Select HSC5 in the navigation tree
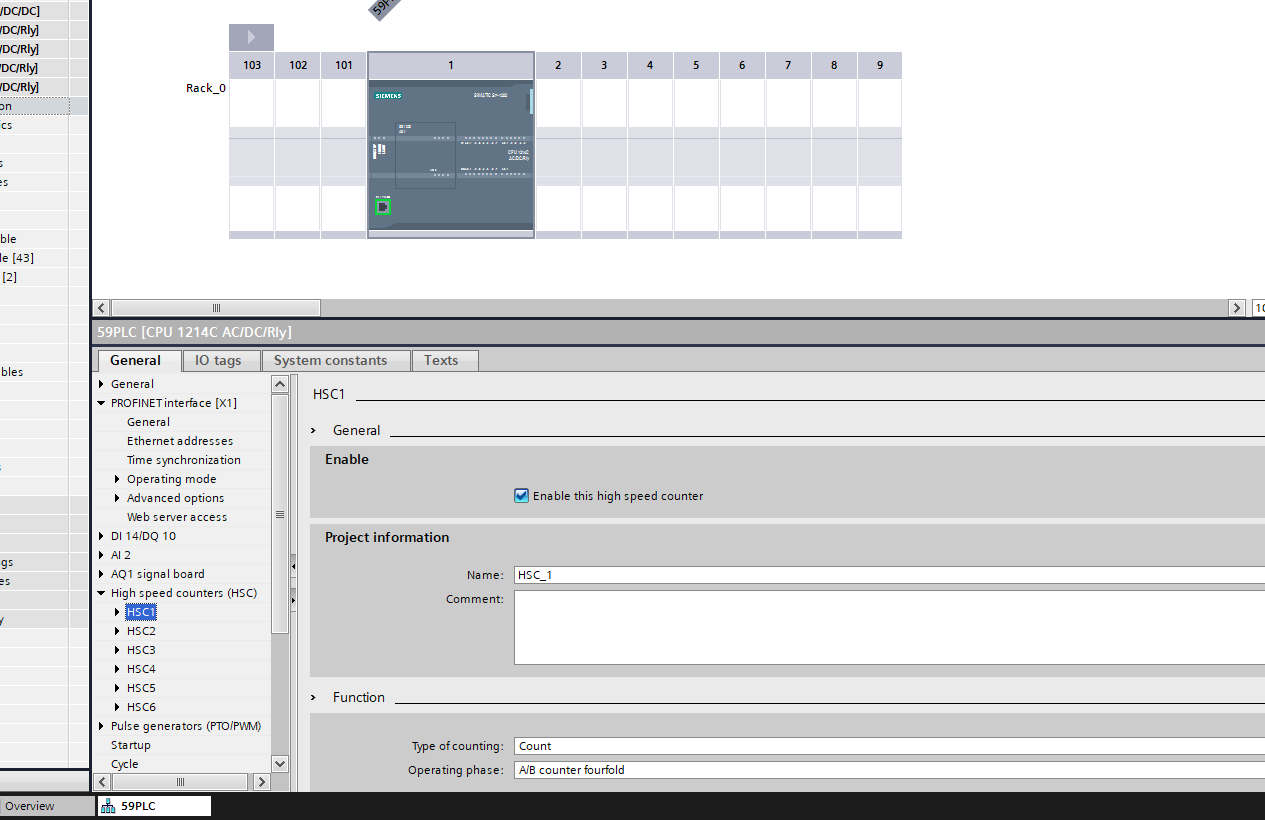The image size is (1265, 820). pyautogui.click(x=141, y=688)
